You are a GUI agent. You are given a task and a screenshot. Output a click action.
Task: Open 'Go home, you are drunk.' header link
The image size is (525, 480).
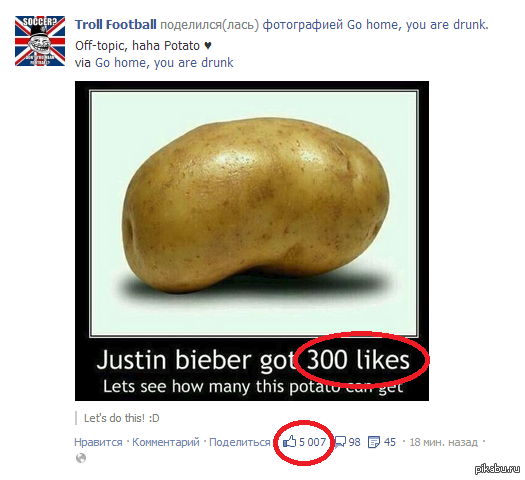(418, 25)
